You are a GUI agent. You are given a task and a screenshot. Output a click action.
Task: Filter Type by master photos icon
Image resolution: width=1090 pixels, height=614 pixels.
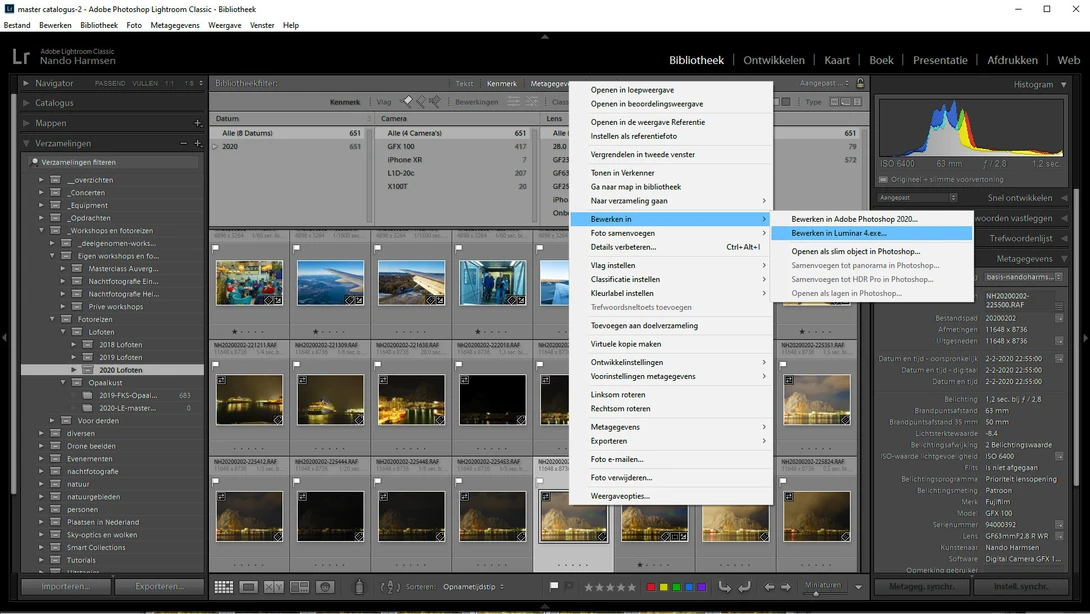coord(834,102)
